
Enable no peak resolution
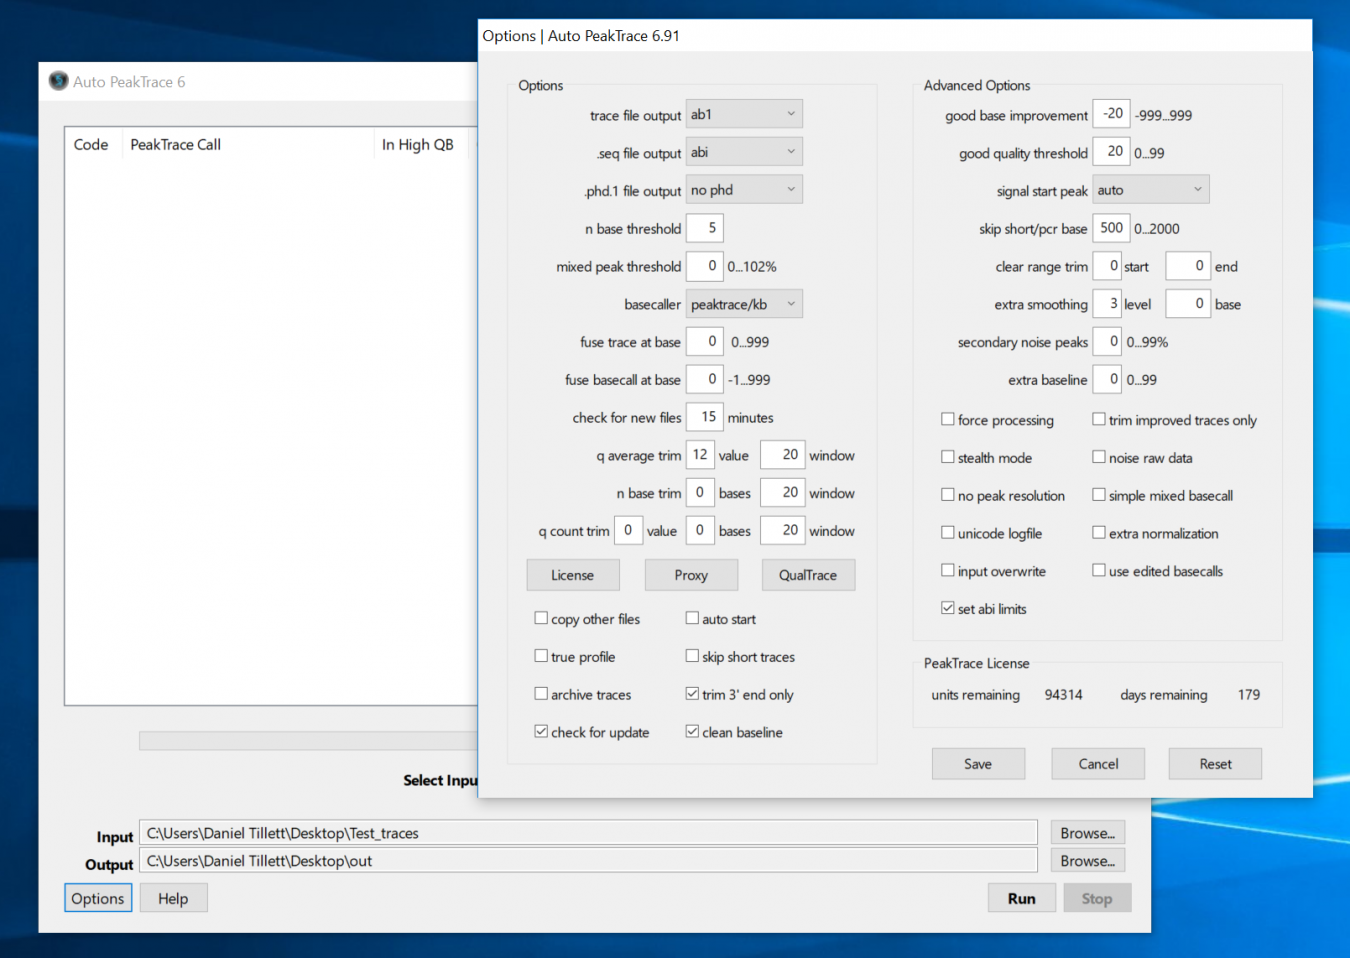click(x=948, y=495)
